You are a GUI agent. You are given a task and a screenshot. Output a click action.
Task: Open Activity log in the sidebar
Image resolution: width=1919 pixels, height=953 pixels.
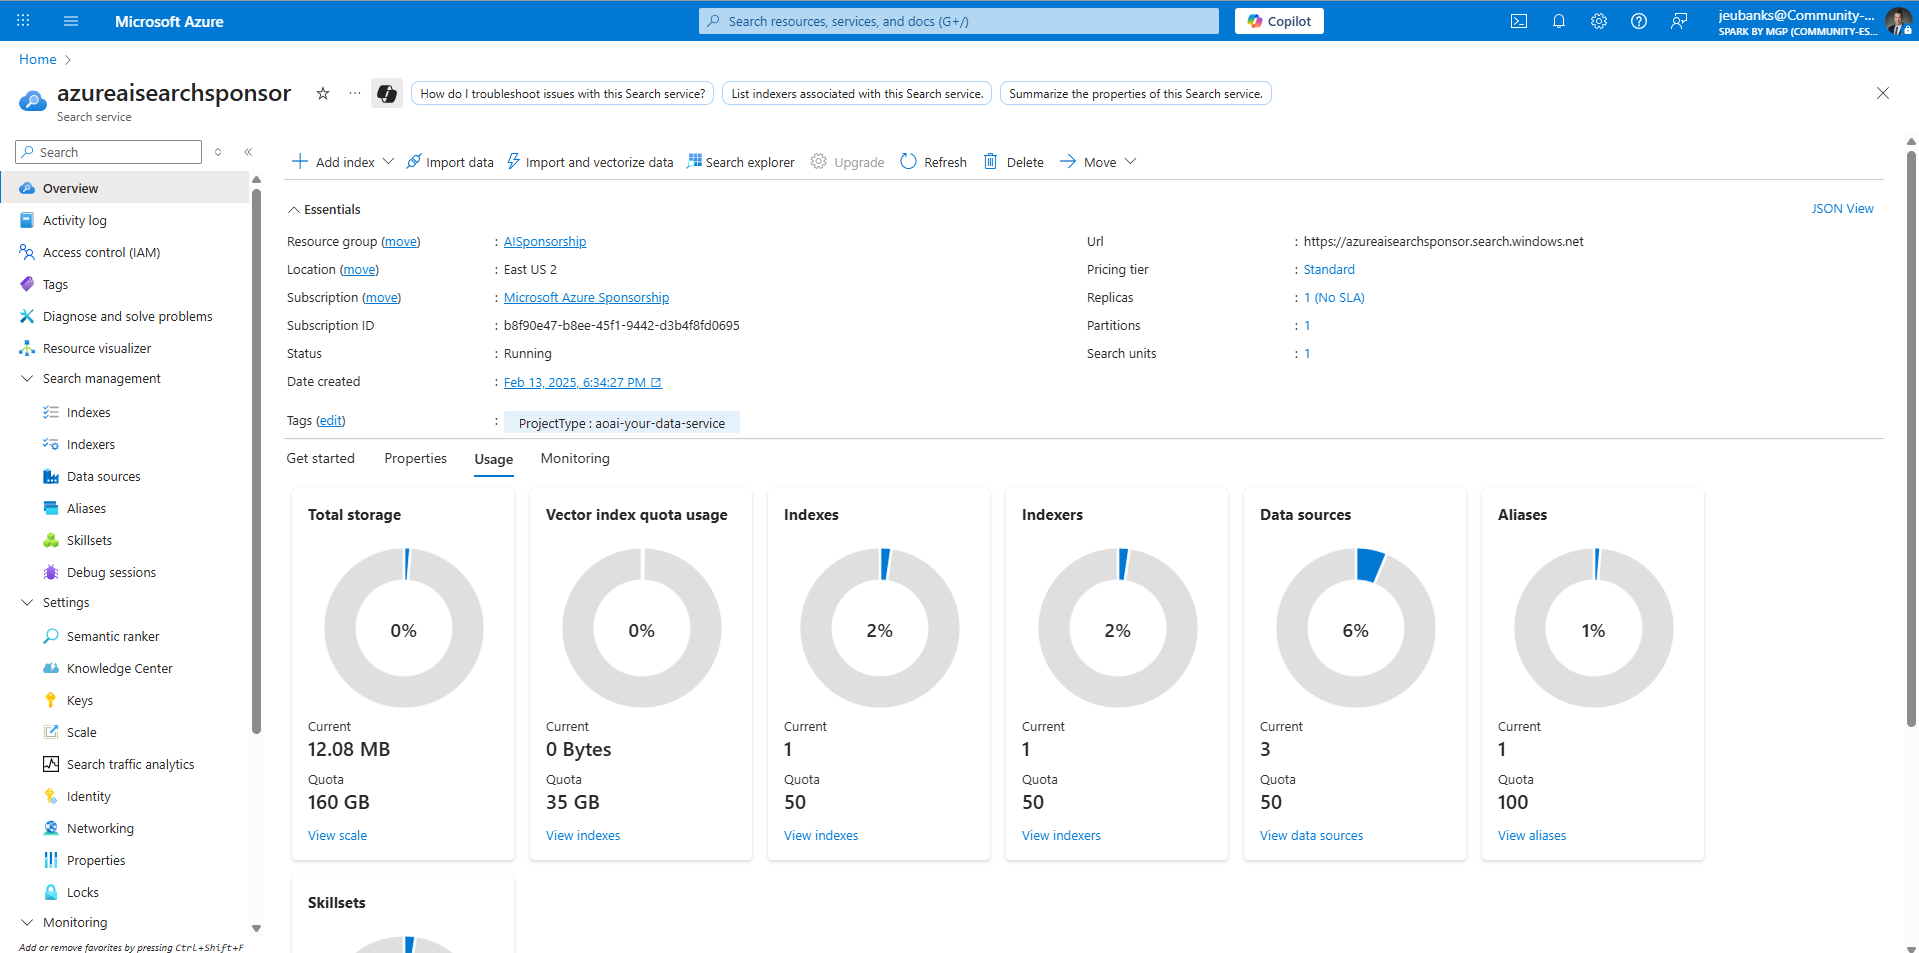click(75, 220)
